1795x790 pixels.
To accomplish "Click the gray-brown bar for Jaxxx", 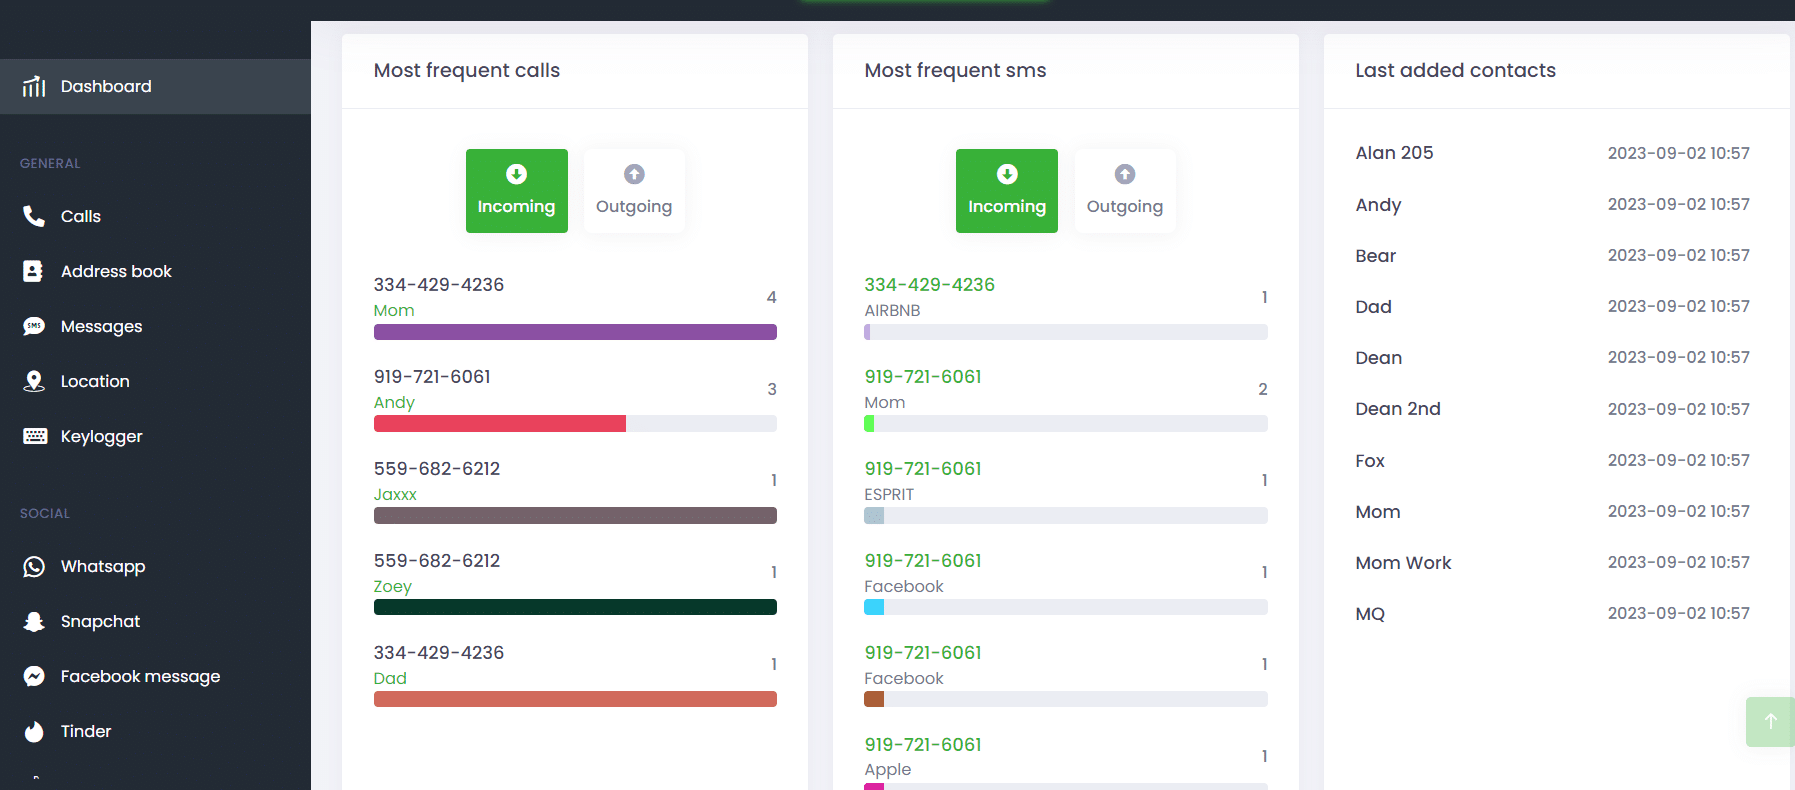I will pyautogui.click(x=575, y=516).
